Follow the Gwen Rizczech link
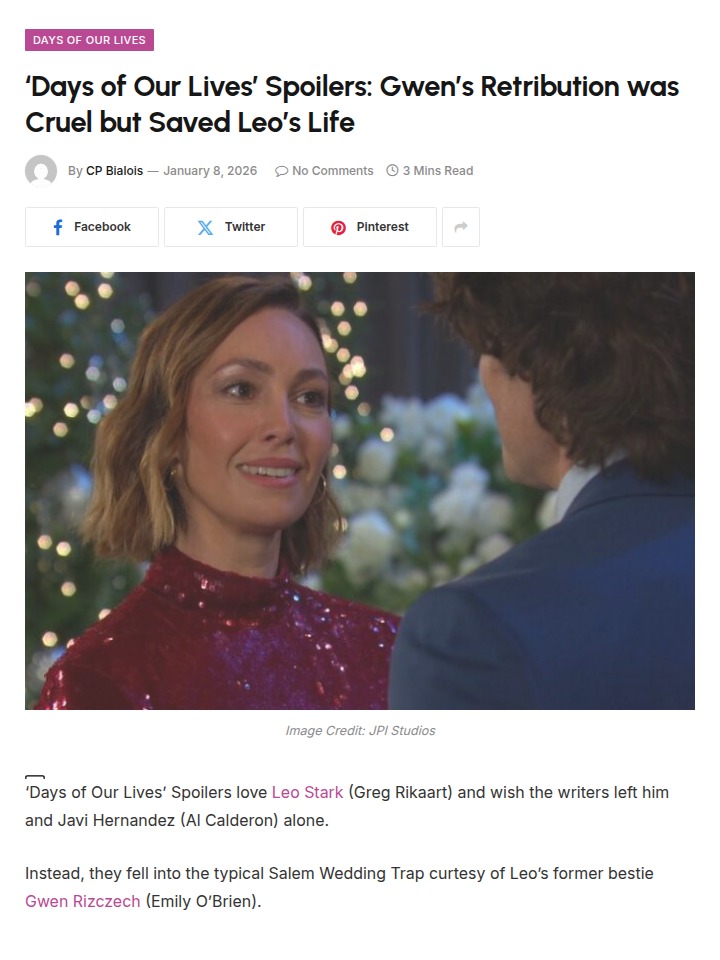Image resolution: width=720 pixels, height=960 pixels. [x=83, y=901]
